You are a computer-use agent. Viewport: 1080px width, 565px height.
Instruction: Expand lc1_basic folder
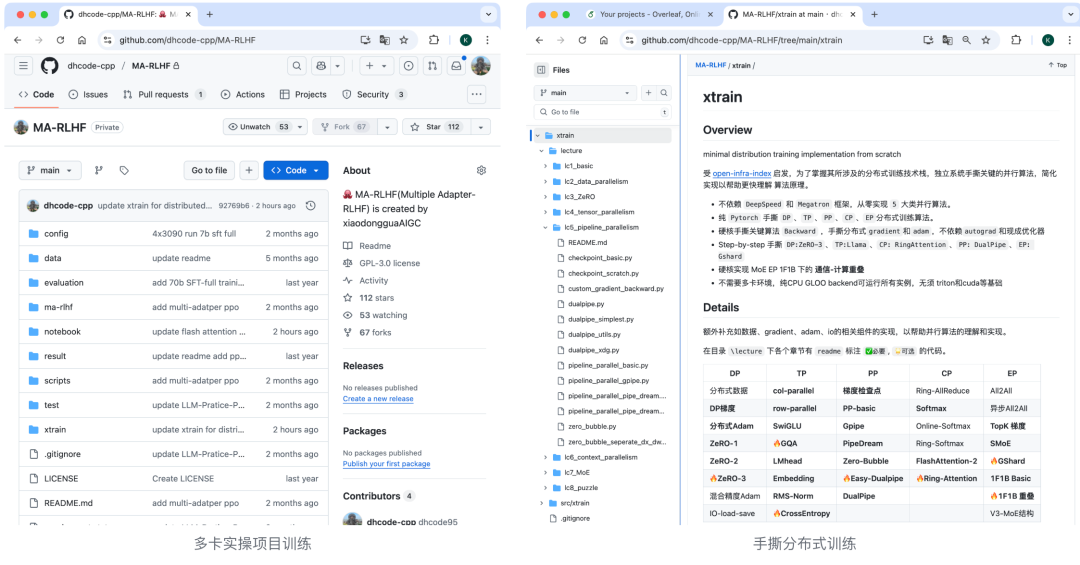(546, 166)
